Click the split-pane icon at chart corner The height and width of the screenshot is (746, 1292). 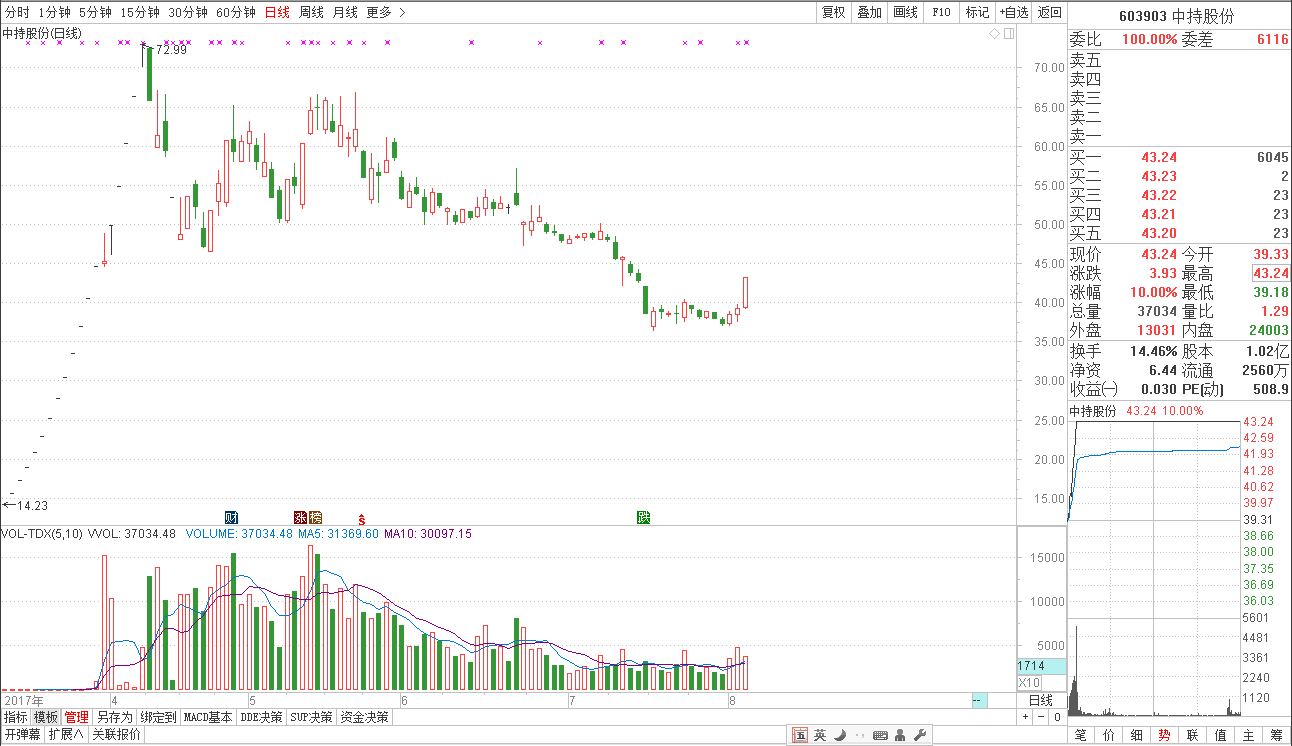tap(1008, 34)
